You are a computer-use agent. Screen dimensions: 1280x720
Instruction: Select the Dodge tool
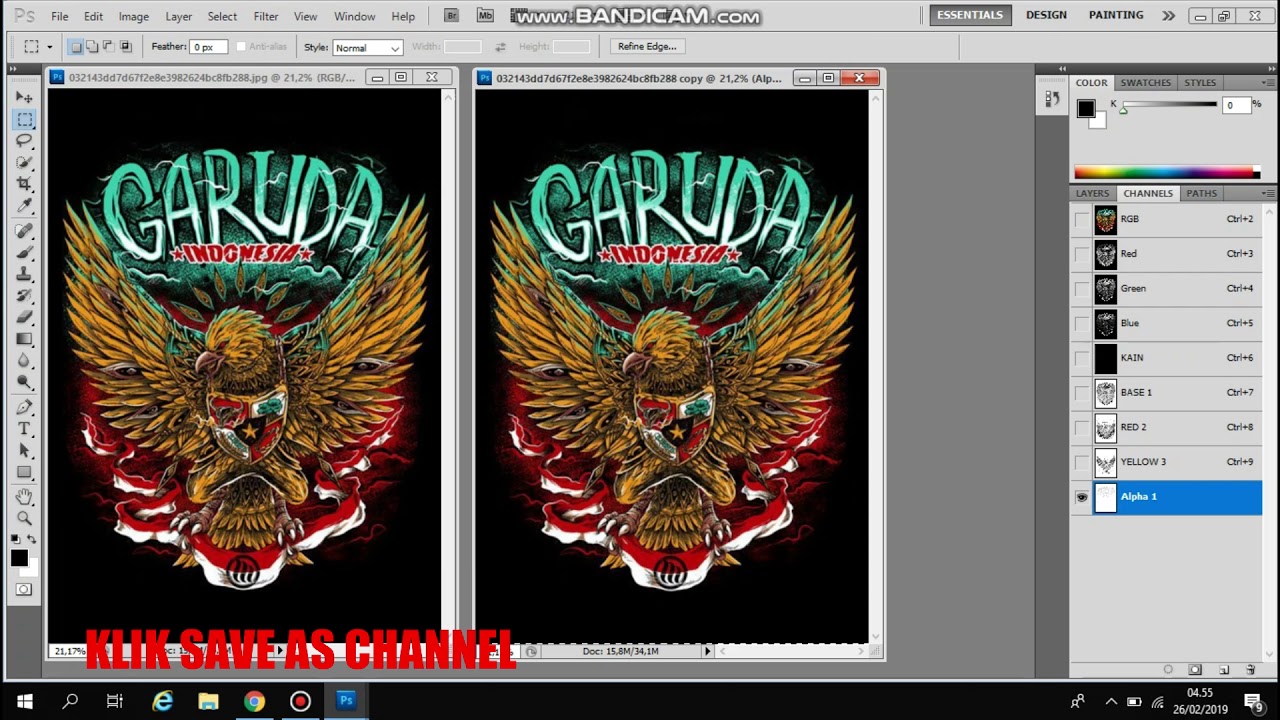coord(24,383)
